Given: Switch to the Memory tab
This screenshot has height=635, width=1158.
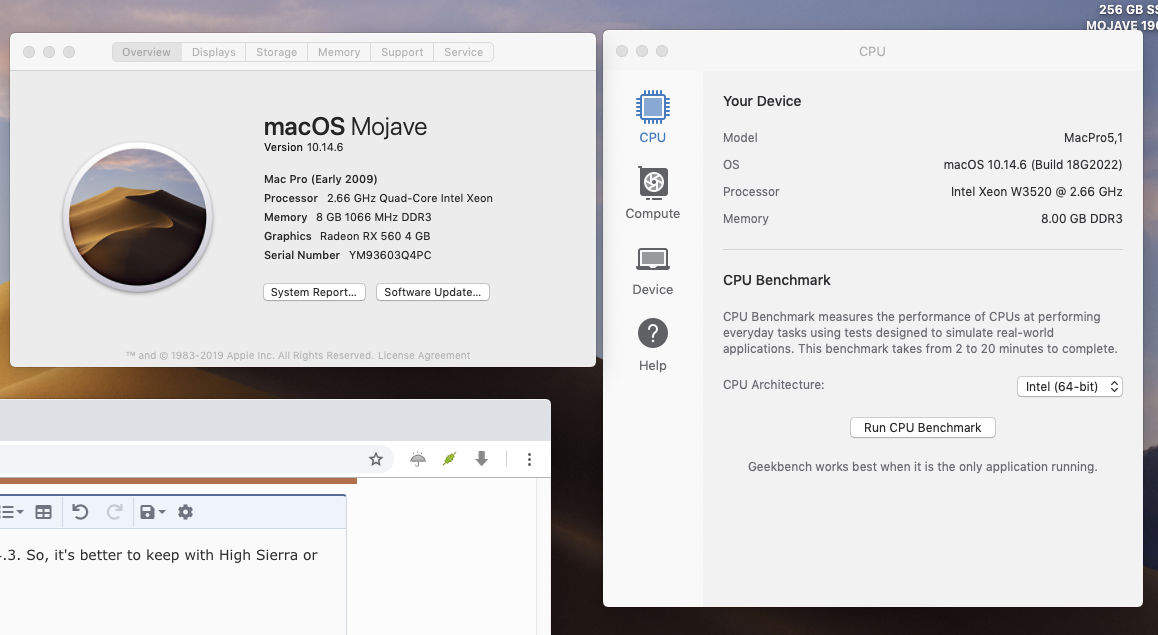Looking at the screenshot, I should tap(339, 52).
